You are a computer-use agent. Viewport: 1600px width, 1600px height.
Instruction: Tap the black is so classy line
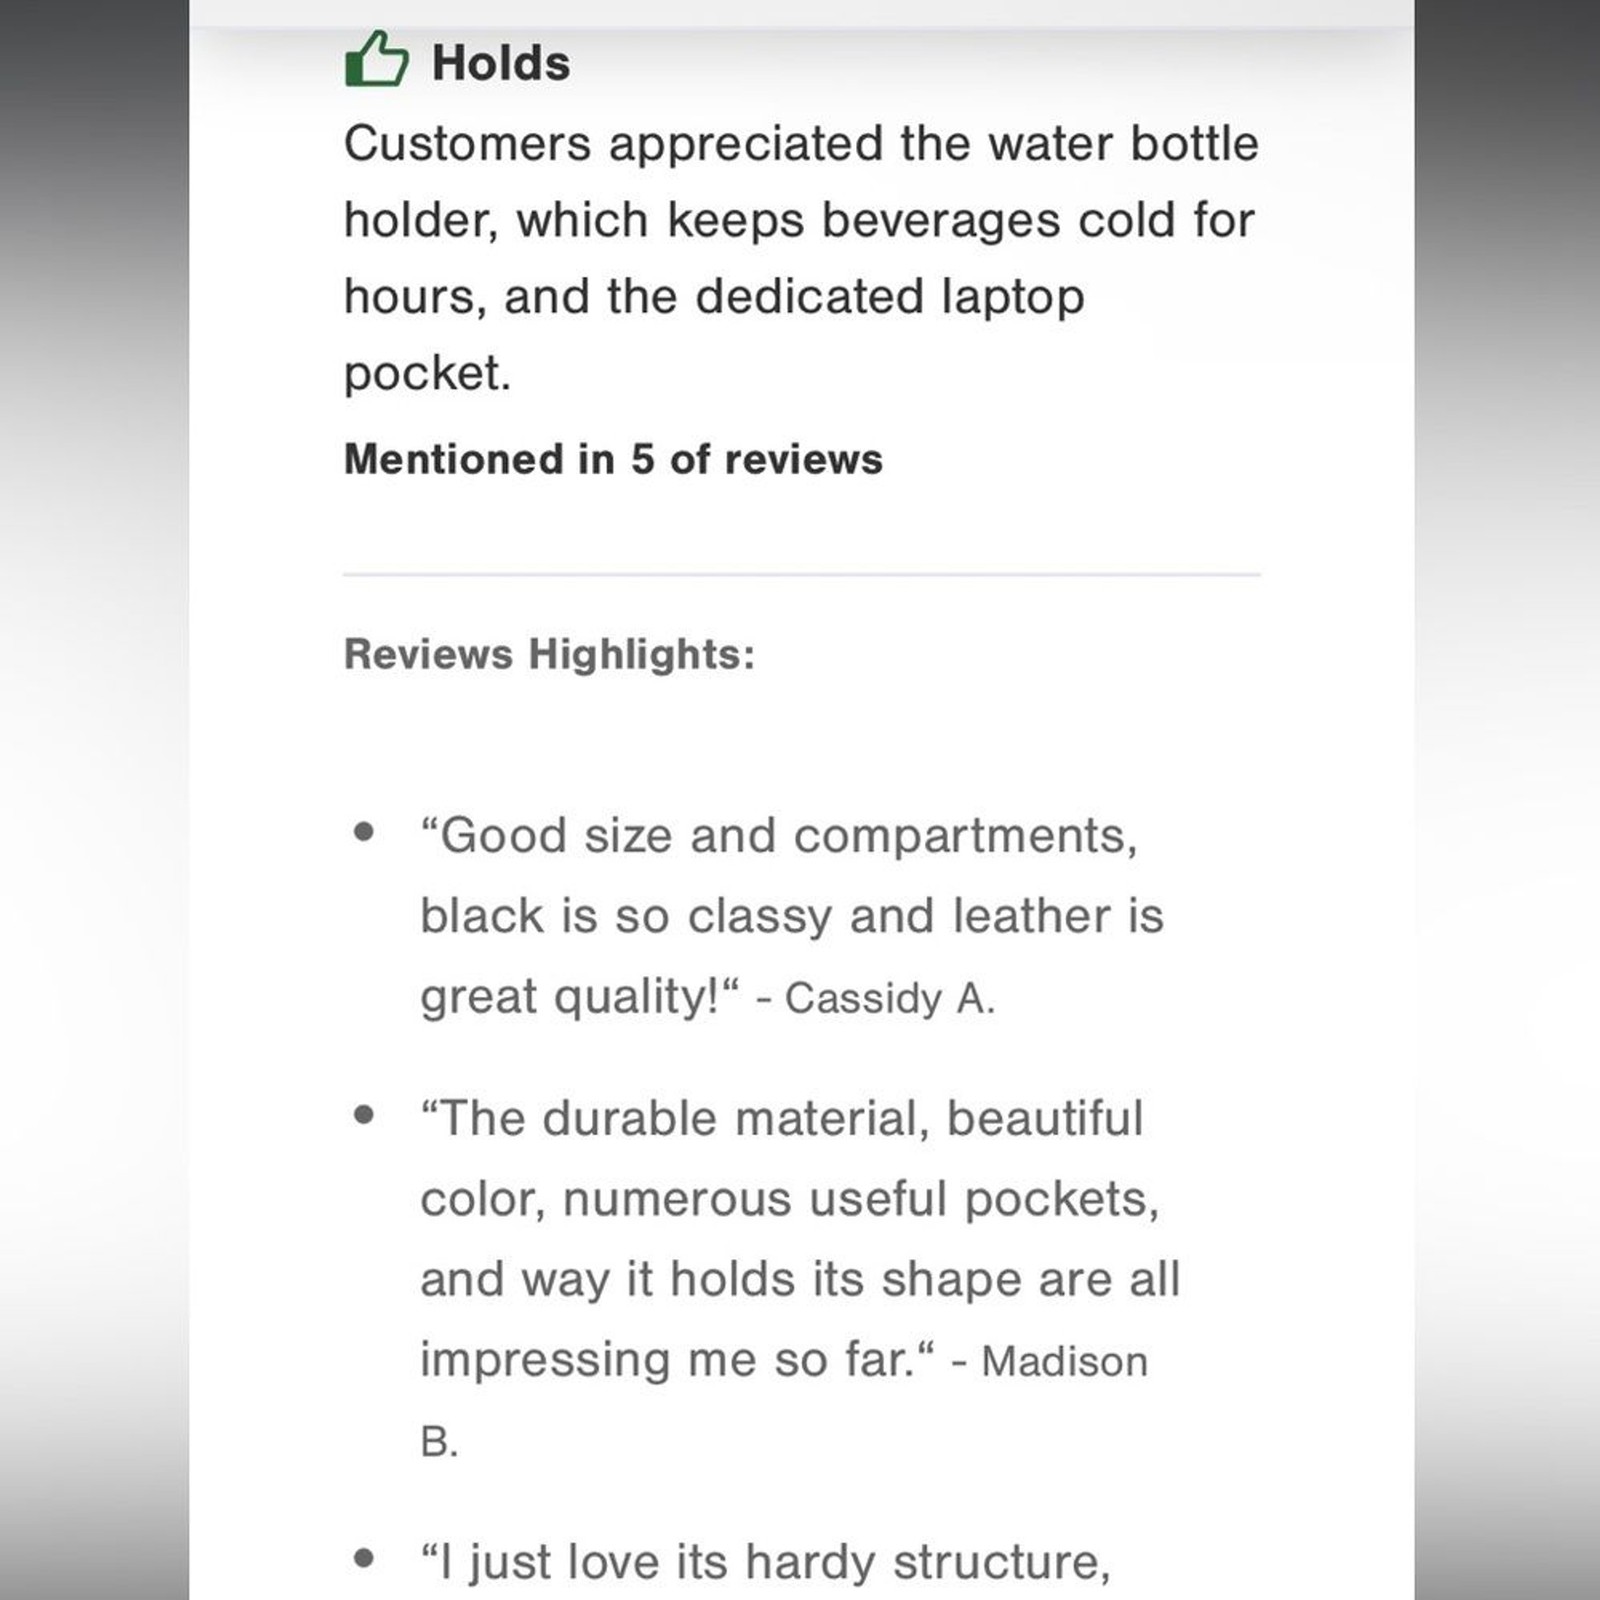pyautogui.click(x=792, y=917)
